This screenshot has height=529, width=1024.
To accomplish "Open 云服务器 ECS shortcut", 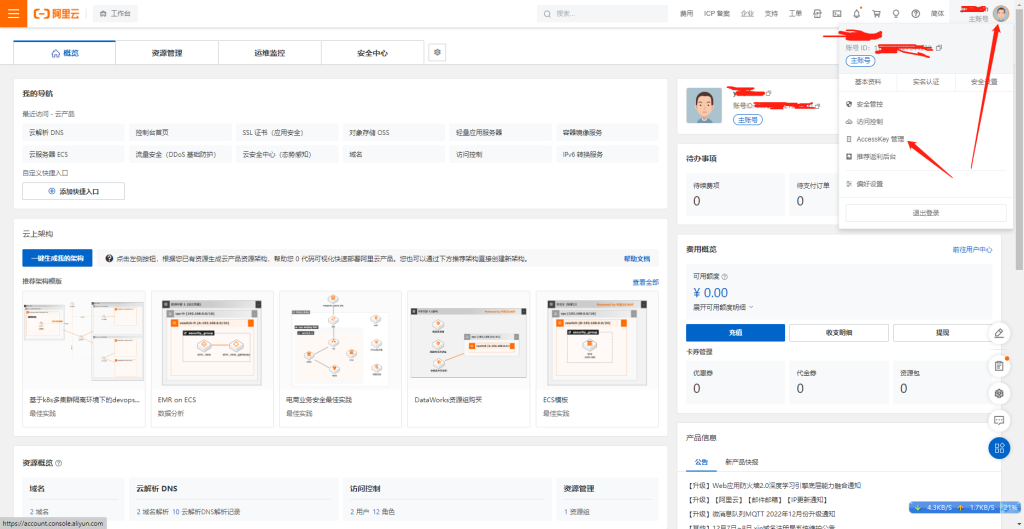I will pos(73,155).
